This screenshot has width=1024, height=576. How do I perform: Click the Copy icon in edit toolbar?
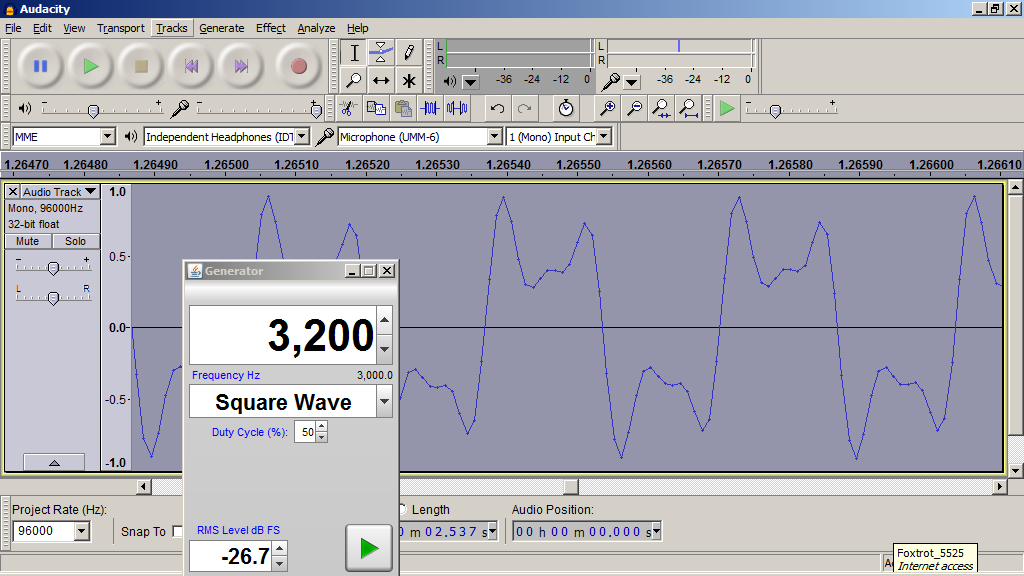point(376,108)
